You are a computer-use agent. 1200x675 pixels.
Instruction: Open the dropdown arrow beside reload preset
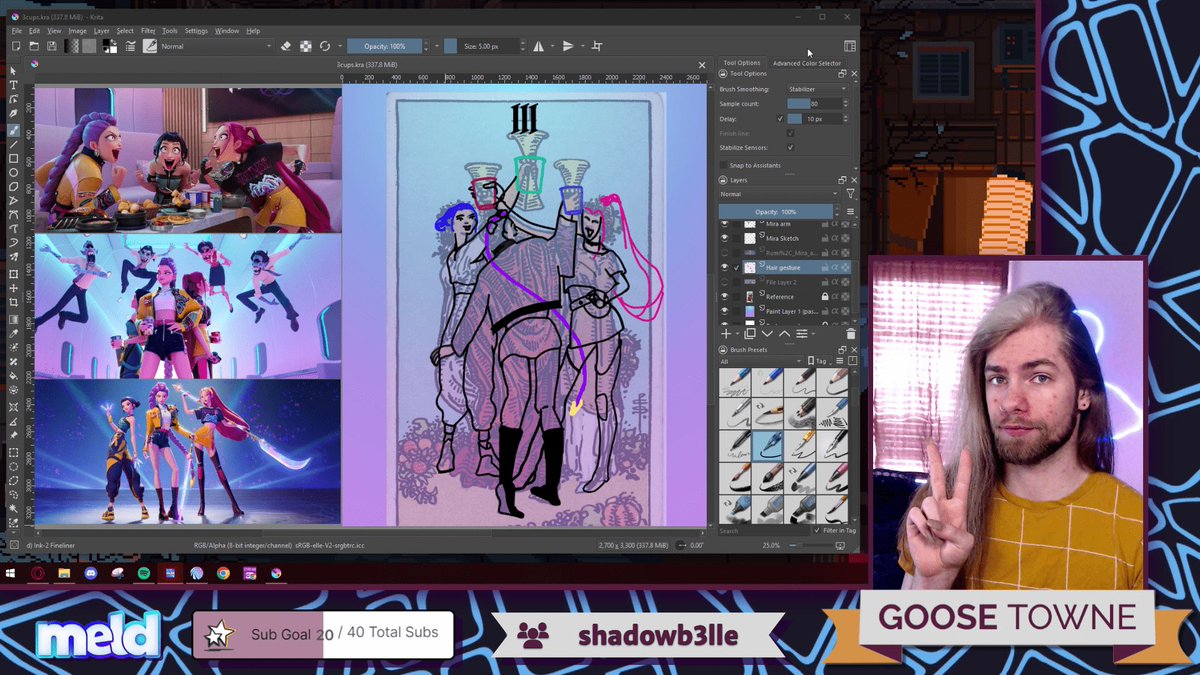tap(340, 46)
